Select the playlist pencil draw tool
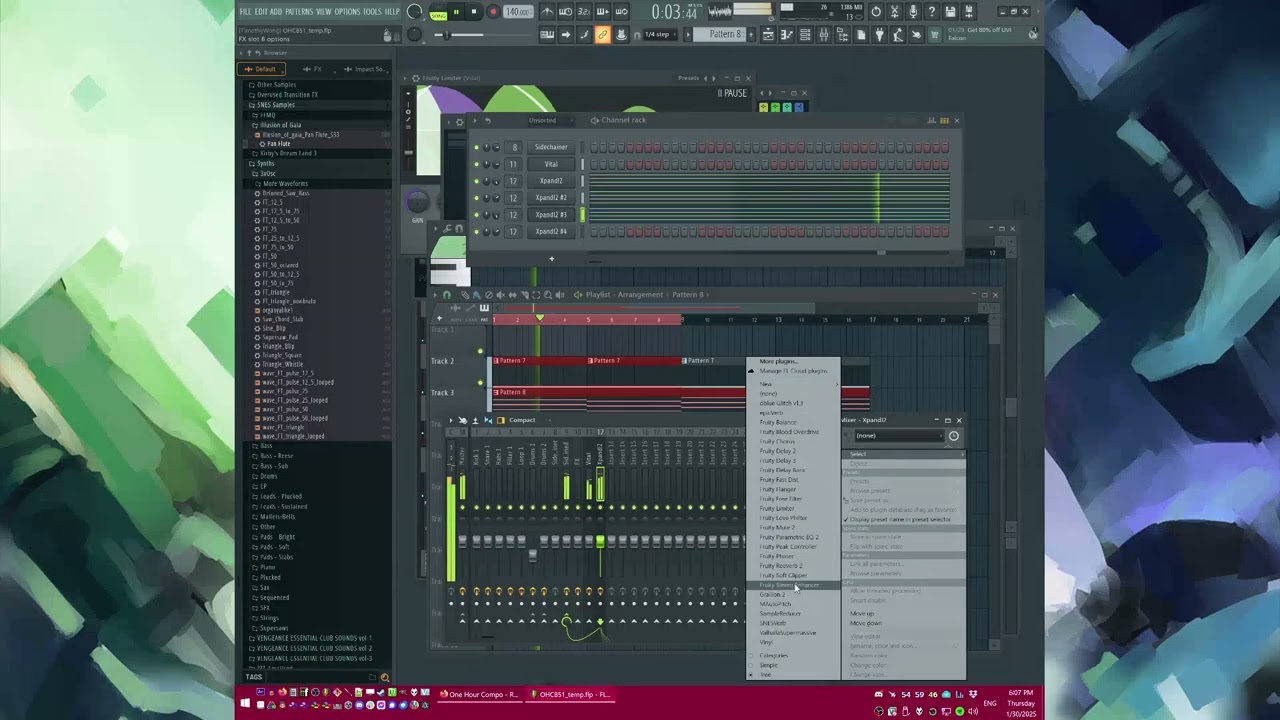Viewport: 1280px width, 720px height. [464, 295]
